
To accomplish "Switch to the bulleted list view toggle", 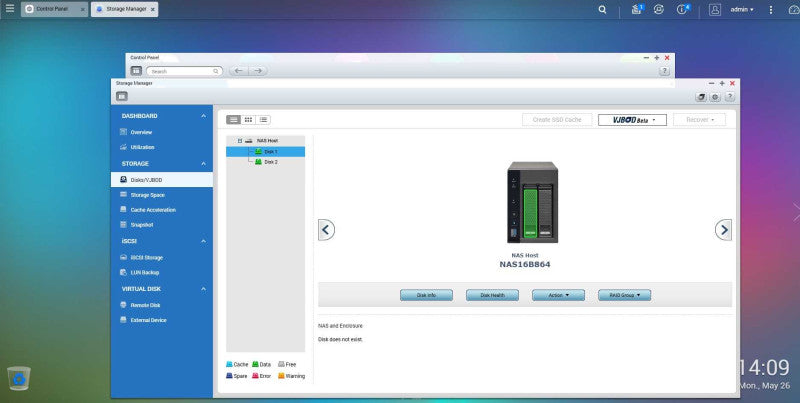I will (x=263, y=119).
